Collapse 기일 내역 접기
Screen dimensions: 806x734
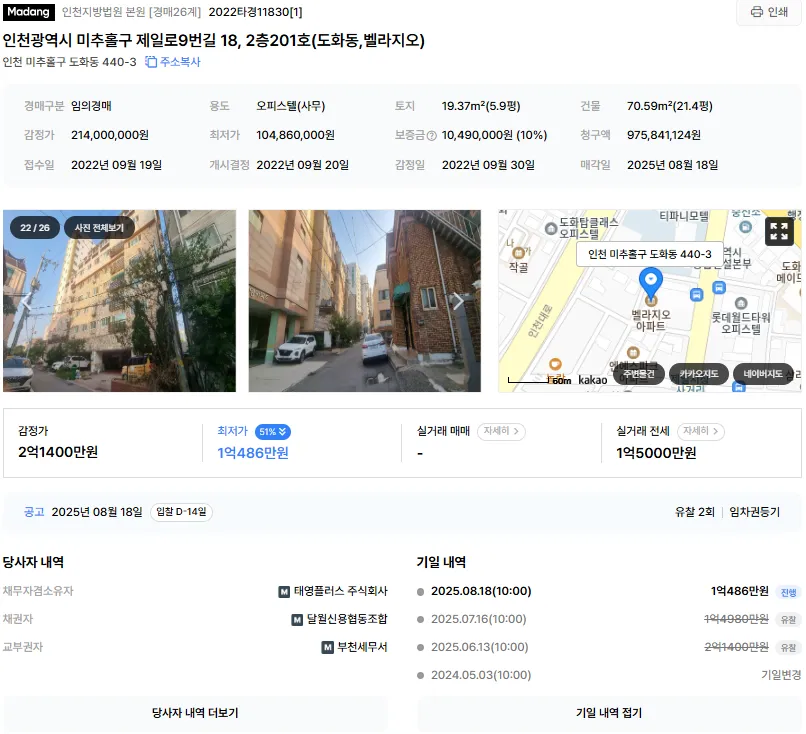point(609,713)
